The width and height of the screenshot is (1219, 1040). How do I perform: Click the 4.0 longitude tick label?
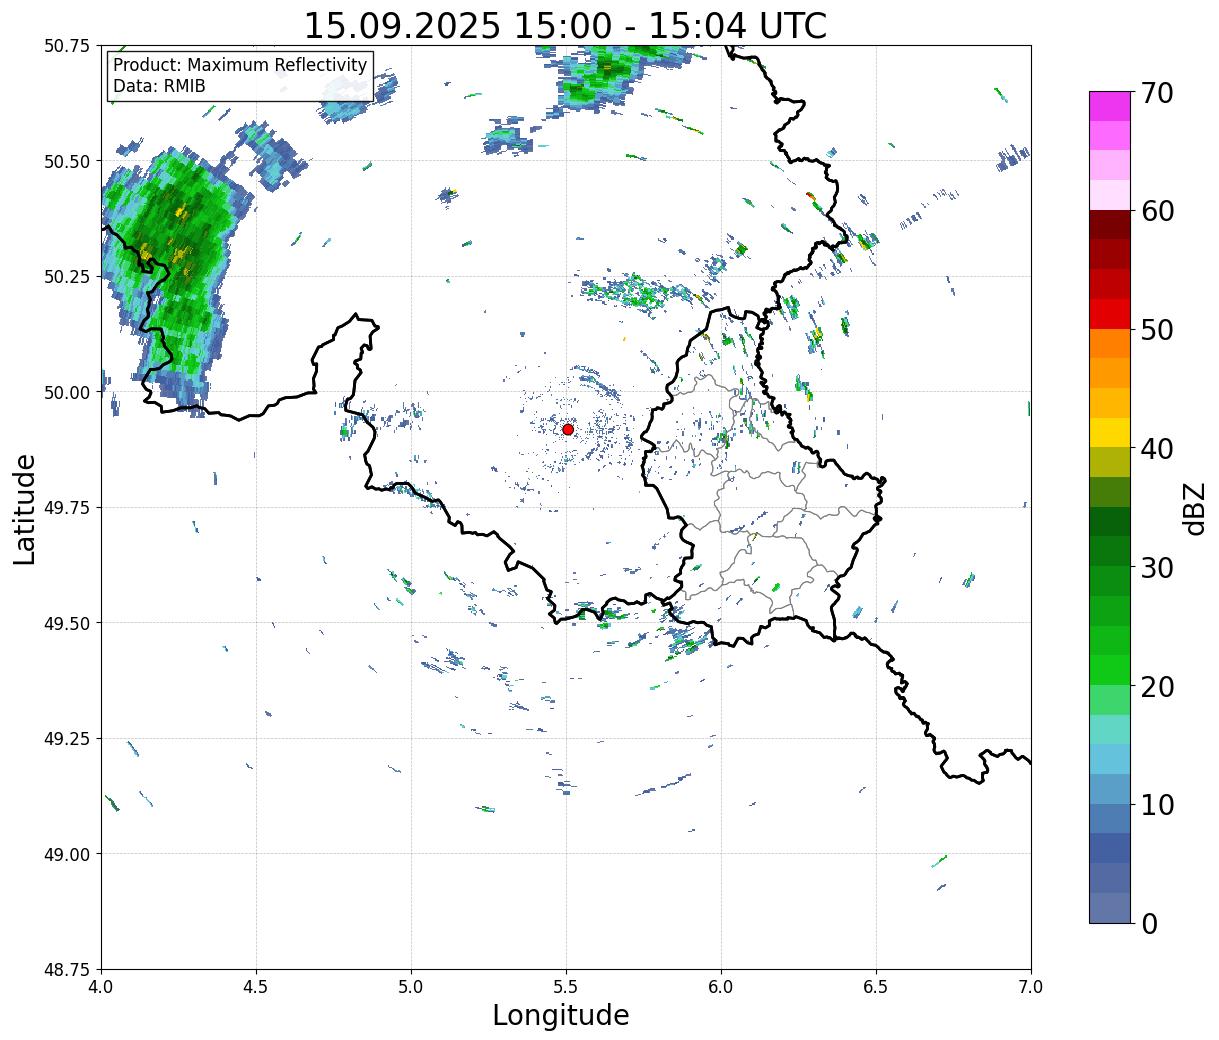point(101,987)
